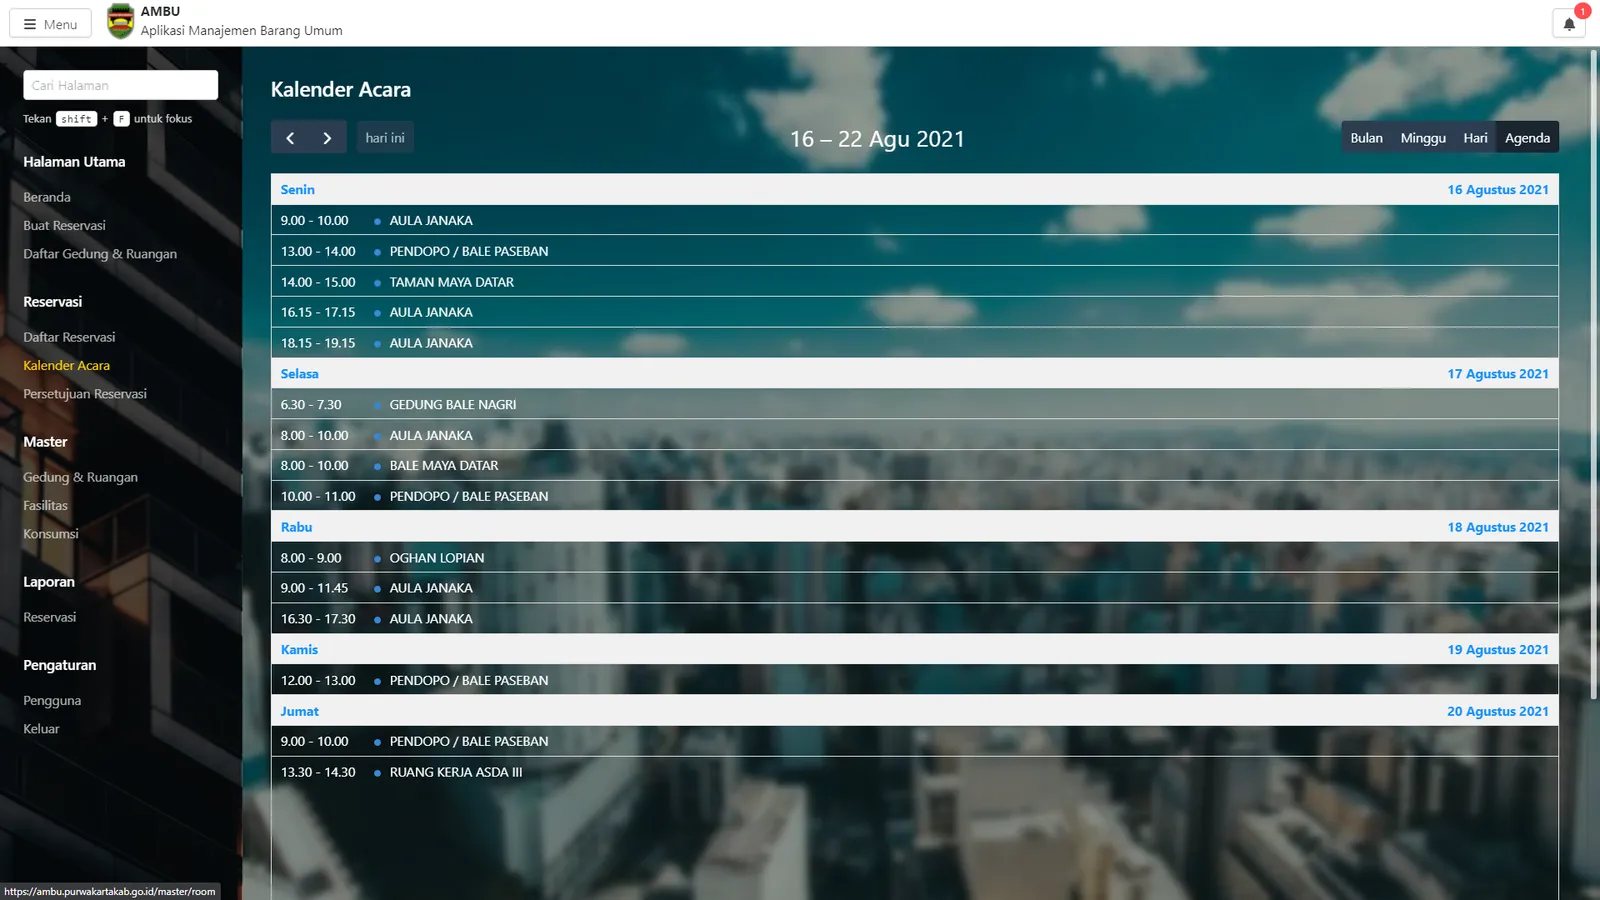The image size is (1600, 900).
Task: Open Tuesday 8.00 - 10.00 AULA JANAKA event
Action: coord(914,435)
